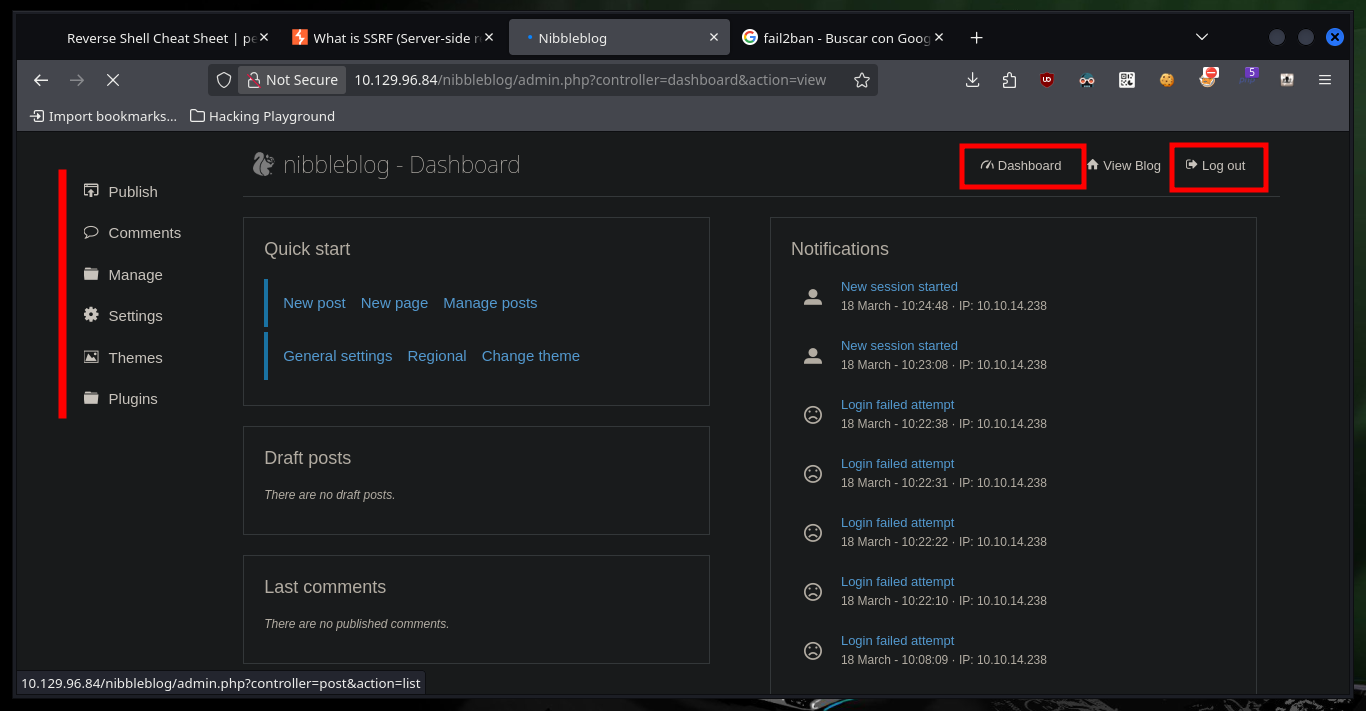Stop loading the page with the X button
The image size is (1366, 711).
coord(113,80)
